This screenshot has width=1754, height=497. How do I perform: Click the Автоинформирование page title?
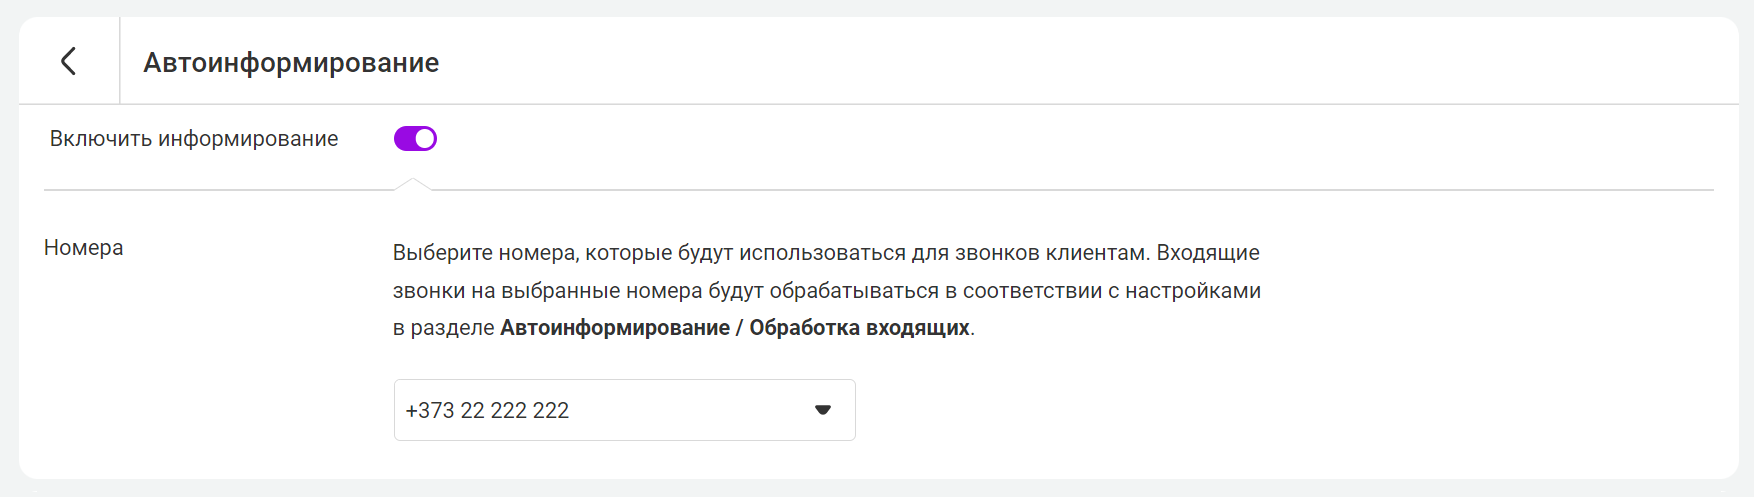pyautogui.click(x=291, y=62)
